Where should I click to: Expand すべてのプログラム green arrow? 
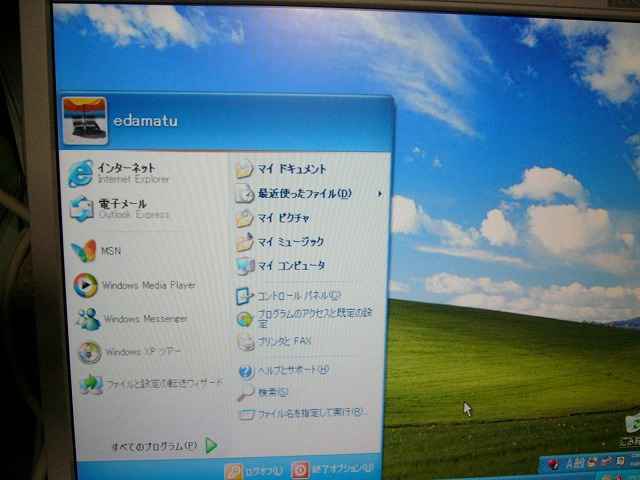click(211, 446)
